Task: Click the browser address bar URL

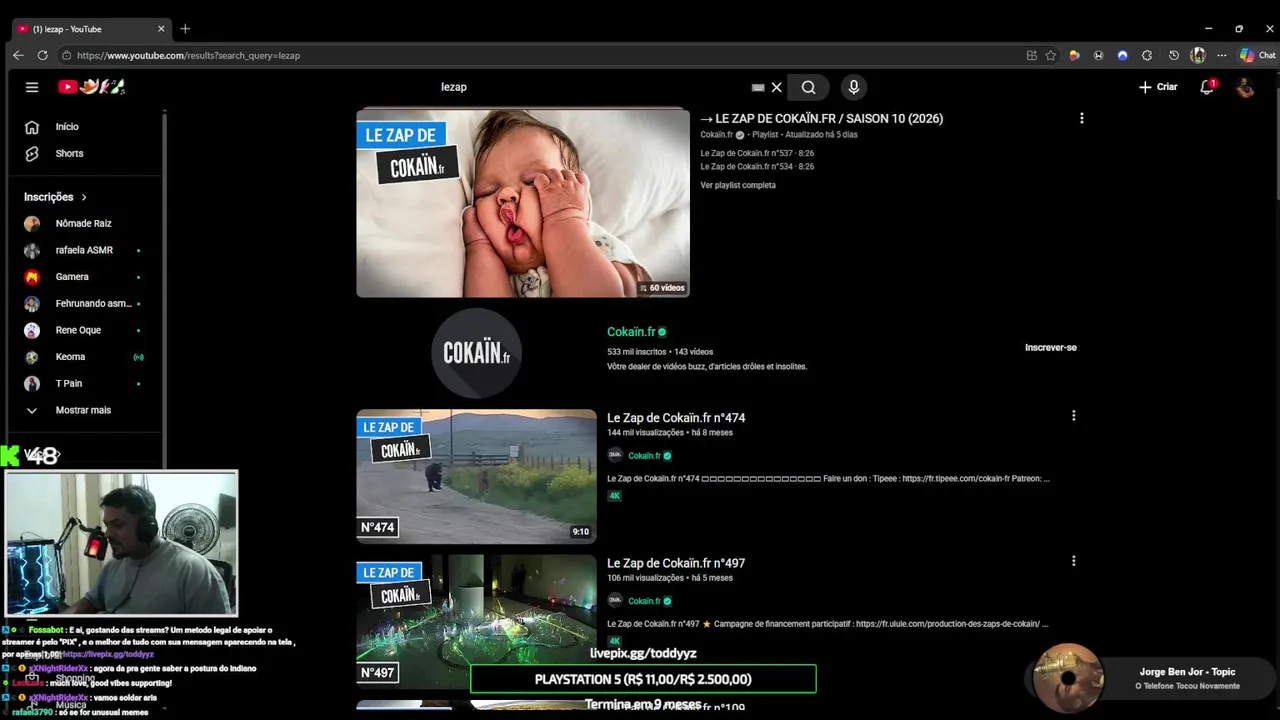Action: point(188,55)
